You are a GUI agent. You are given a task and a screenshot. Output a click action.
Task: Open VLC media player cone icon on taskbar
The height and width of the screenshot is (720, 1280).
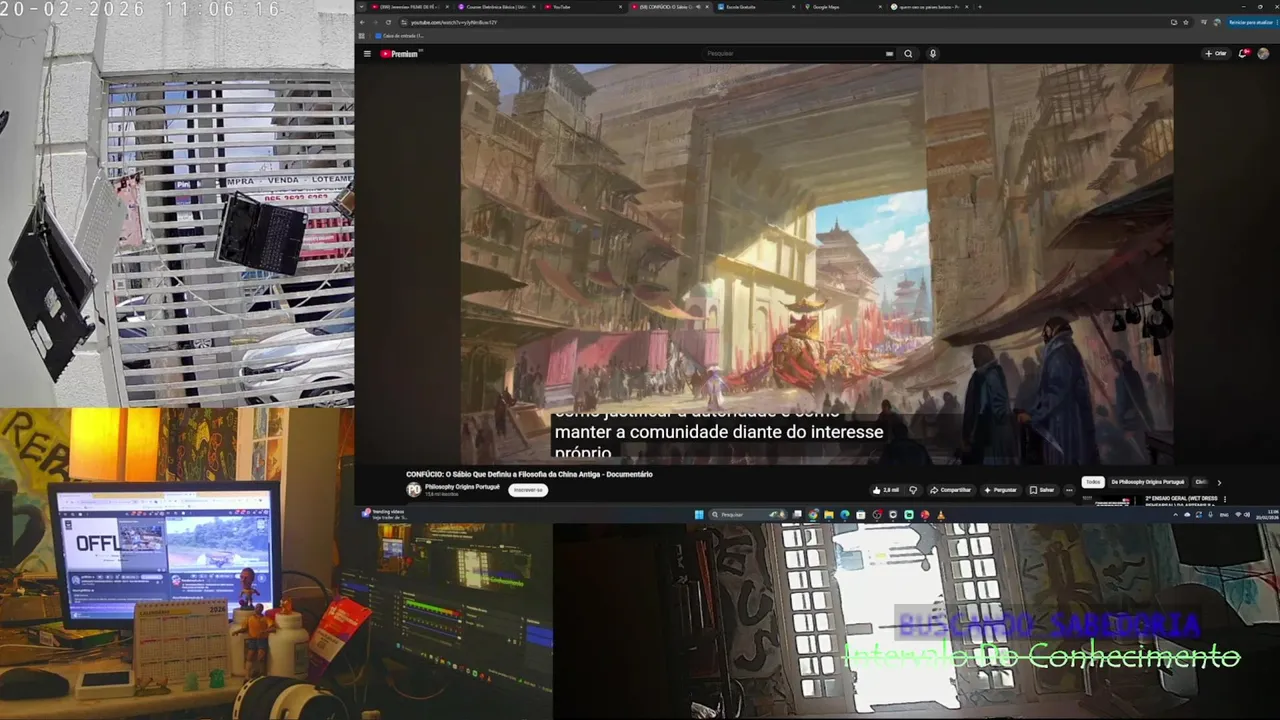click(941, 514)
